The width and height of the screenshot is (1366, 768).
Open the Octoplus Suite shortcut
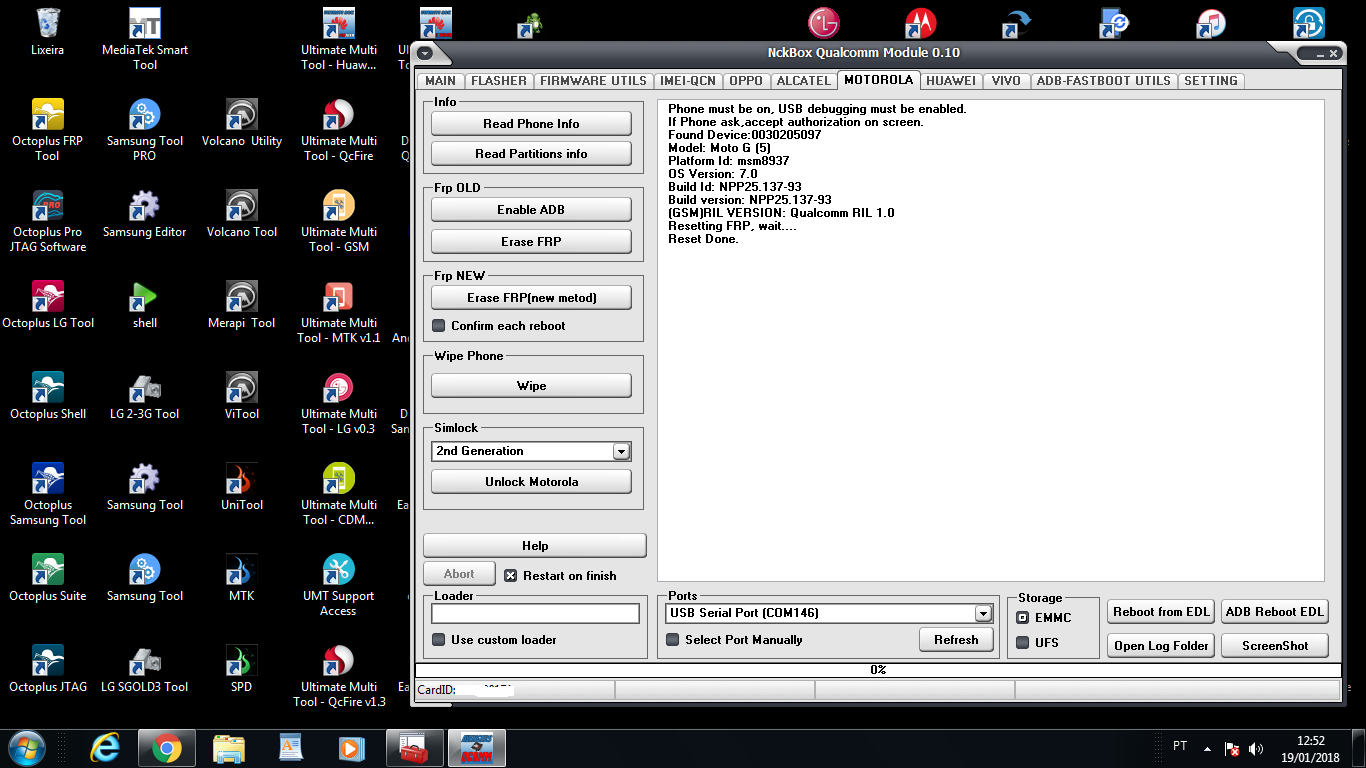click(47, 578)
